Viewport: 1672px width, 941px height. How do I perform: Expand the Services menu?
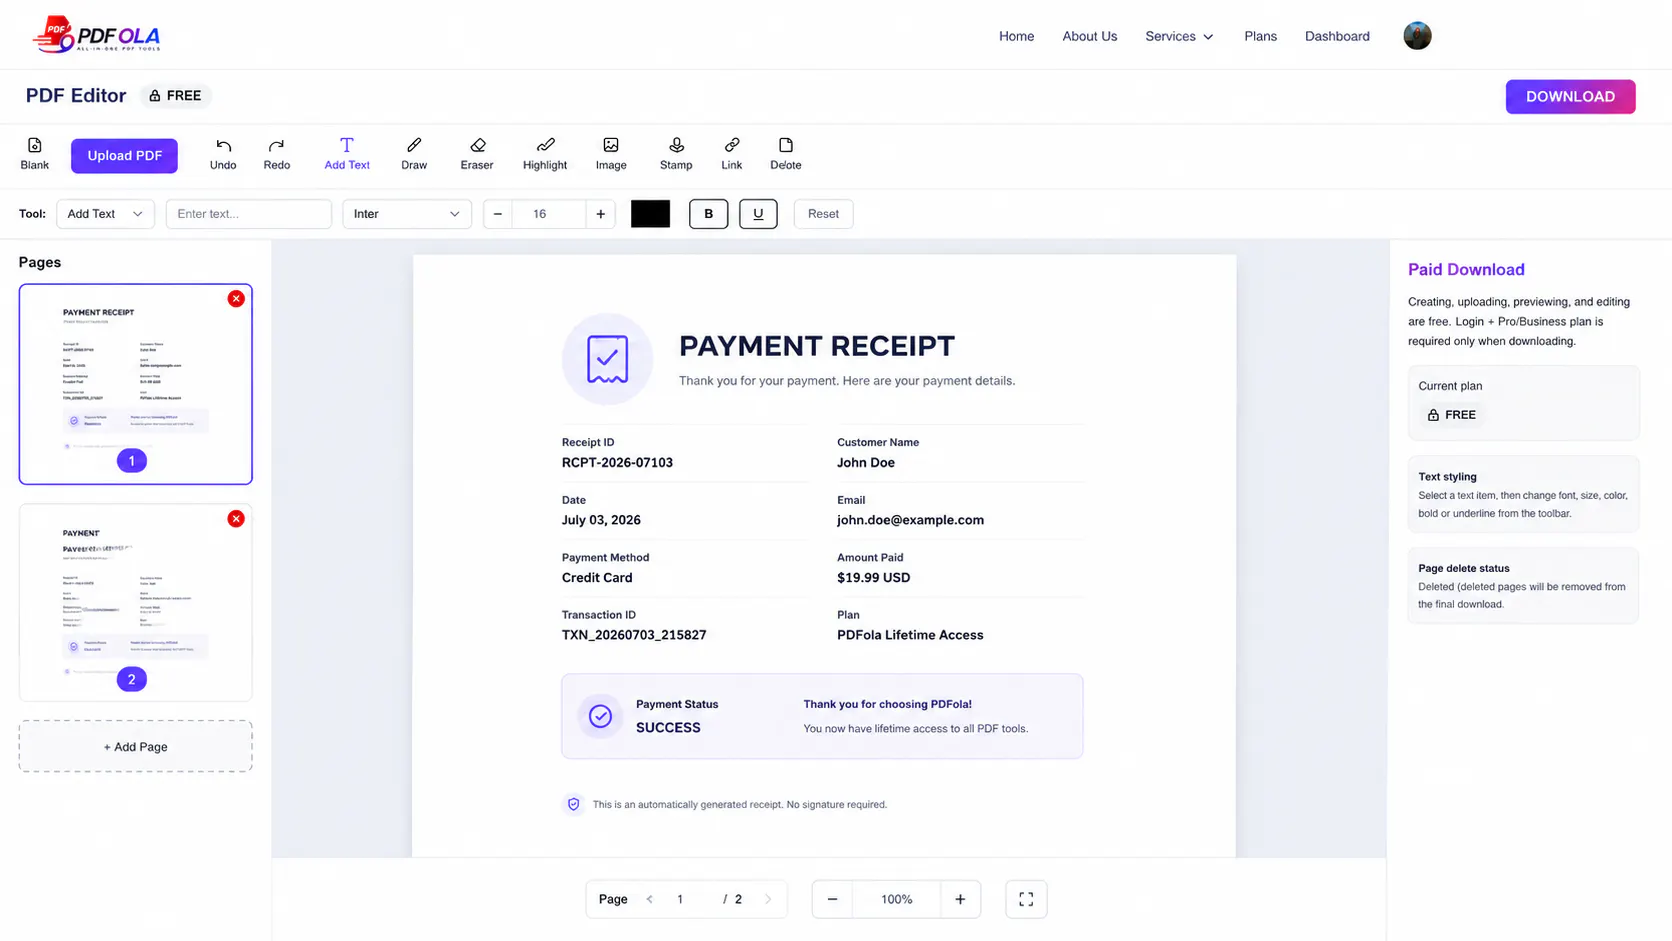[x=1179, y=36]
